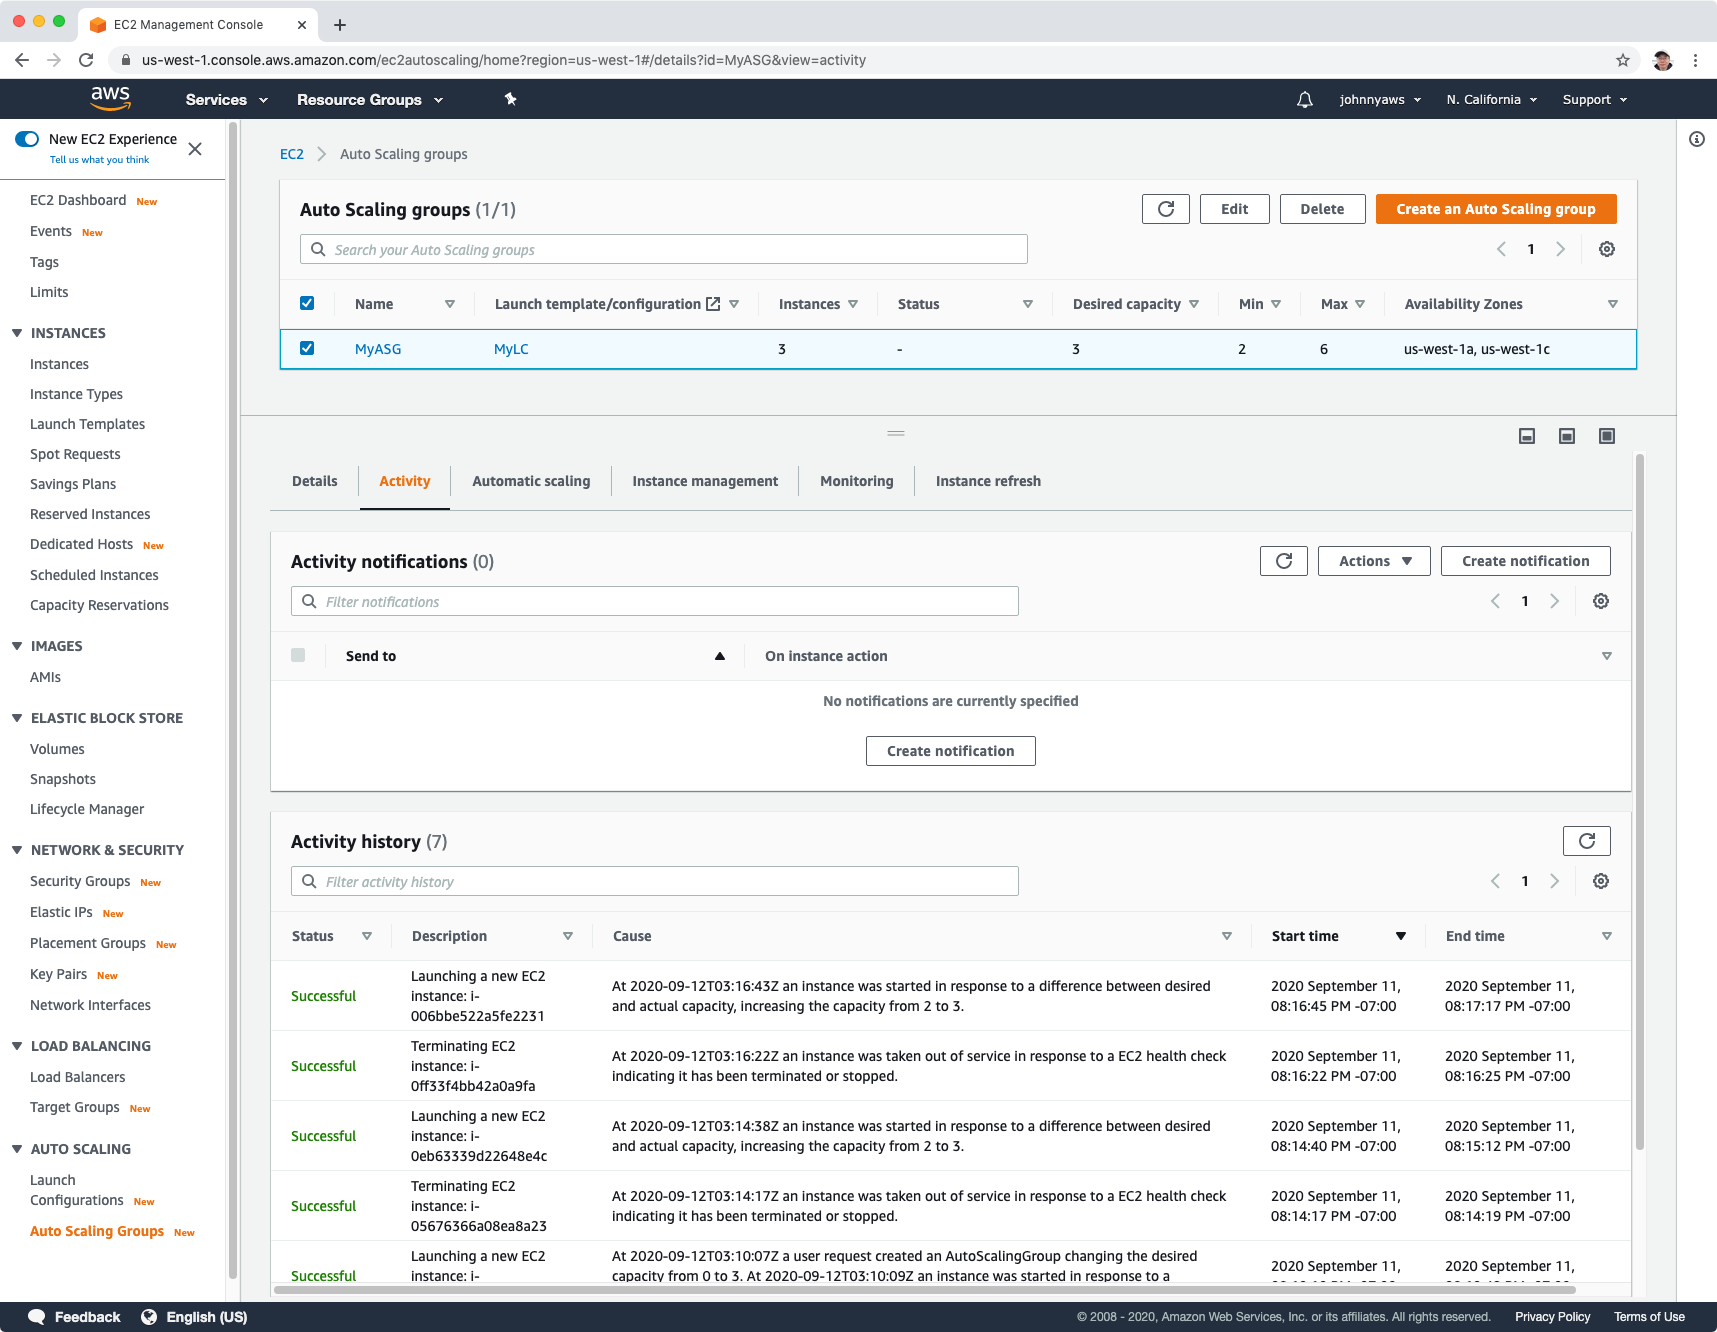Click Create notification in empty state
The height and width of the screenshot is (1332, 1717).
pyautogui.click(x=951, y=751)
